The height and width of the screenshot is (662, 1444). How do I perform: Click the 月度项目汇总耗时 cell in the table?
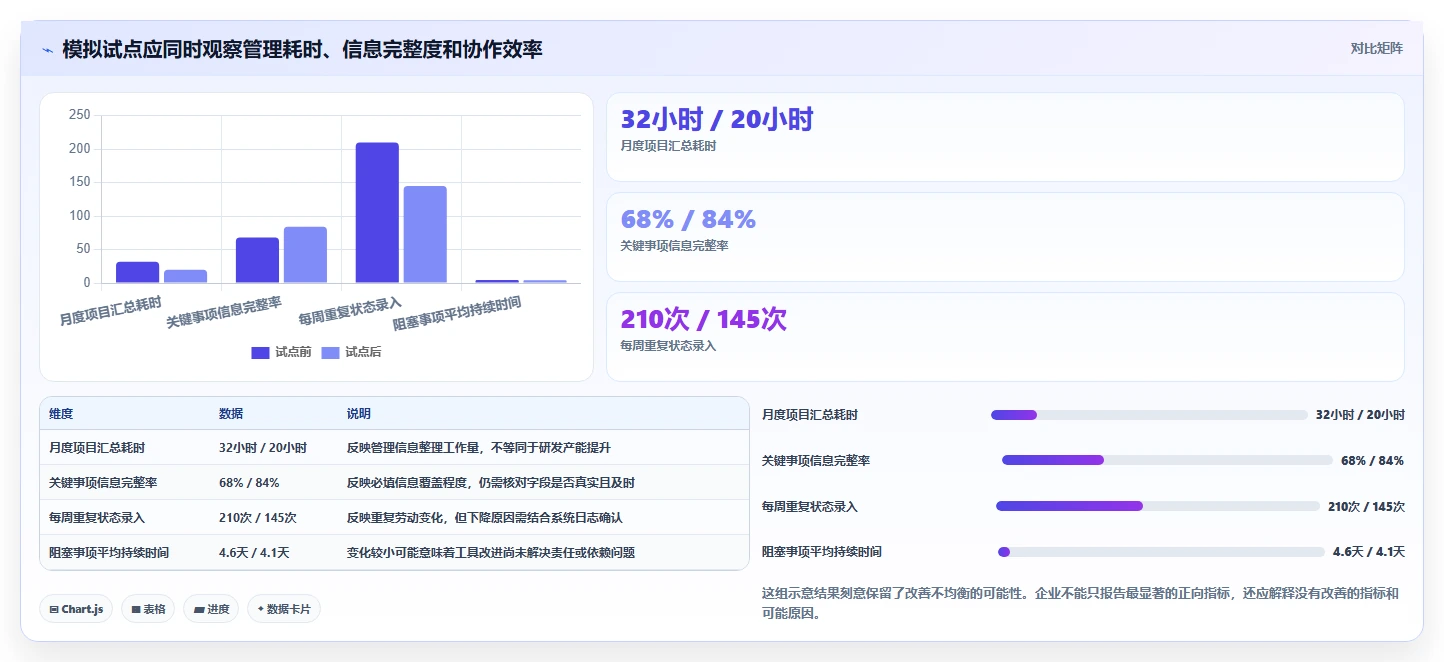pyautogui.click(x=97, y=448)
